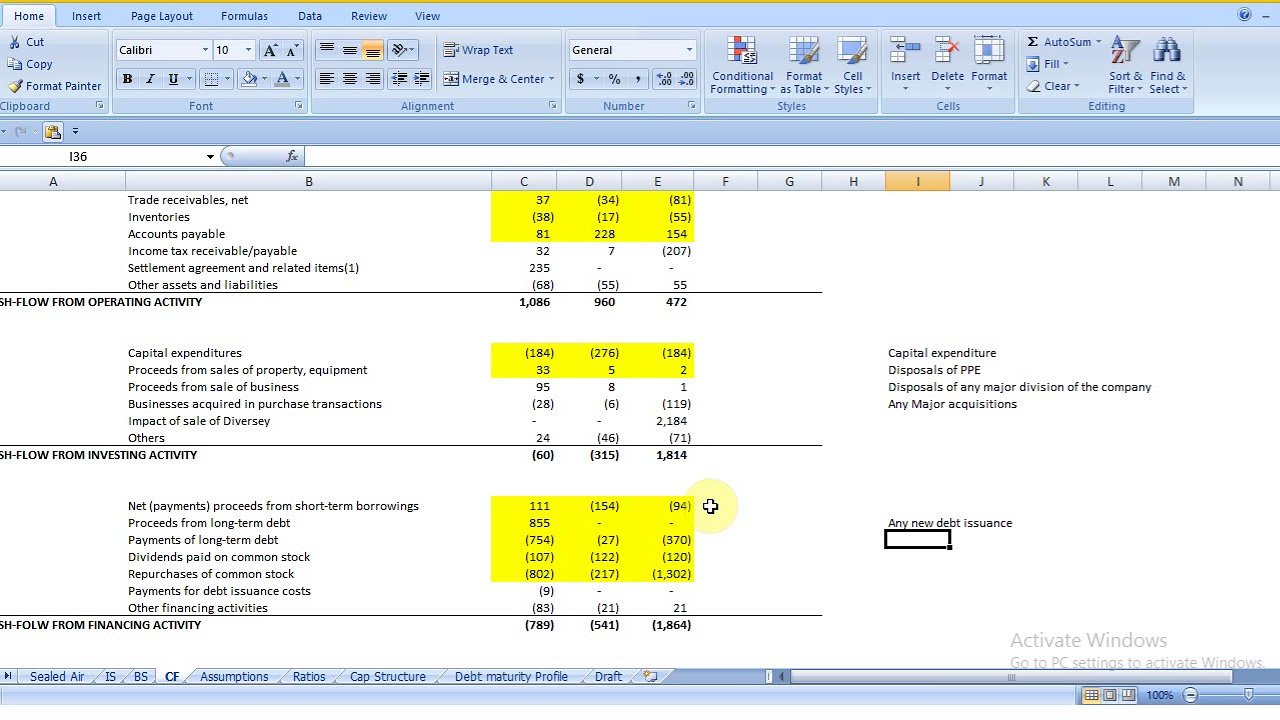This screenshot has width=1280, height=720.
Task: Click the Cut scissors icon
Action: point(14,42)
